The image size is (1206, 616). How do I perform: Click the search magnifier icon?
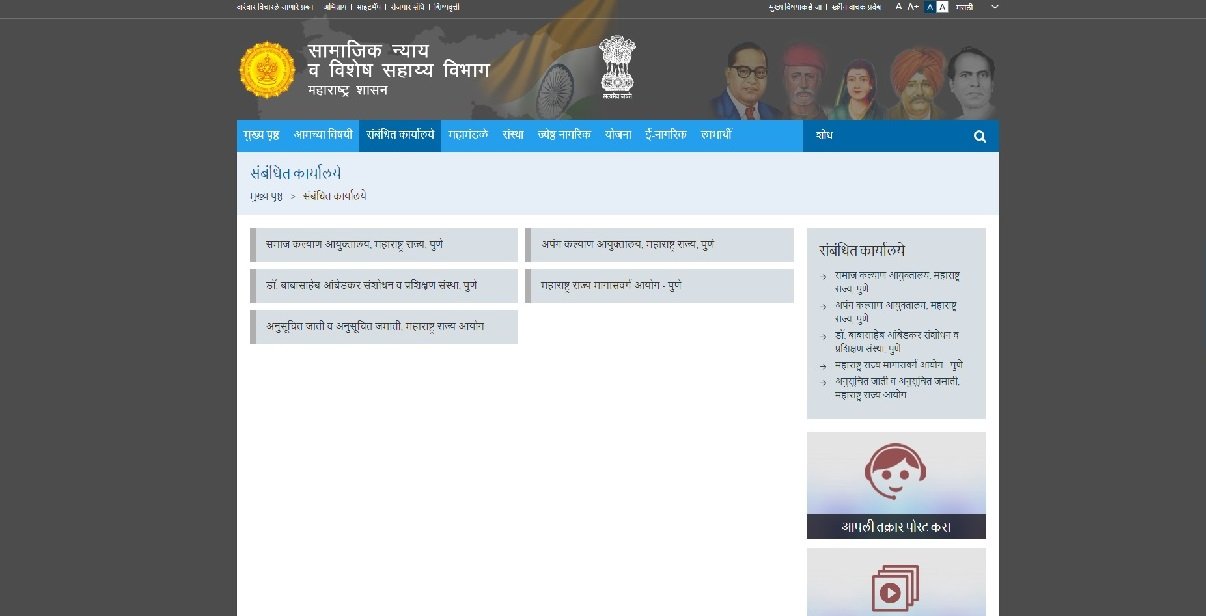(980, 136)
